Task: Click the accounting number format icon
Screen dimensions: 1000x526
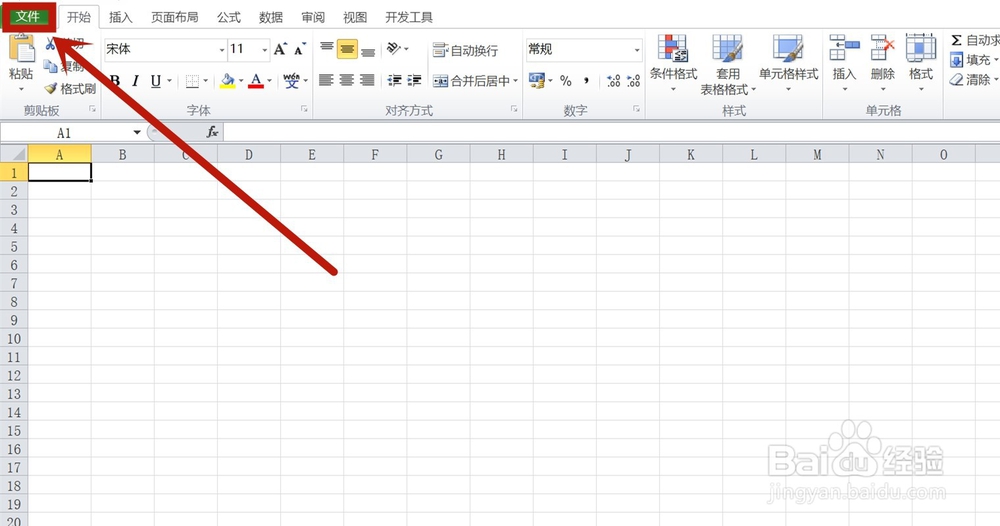Action: (536, 81)
